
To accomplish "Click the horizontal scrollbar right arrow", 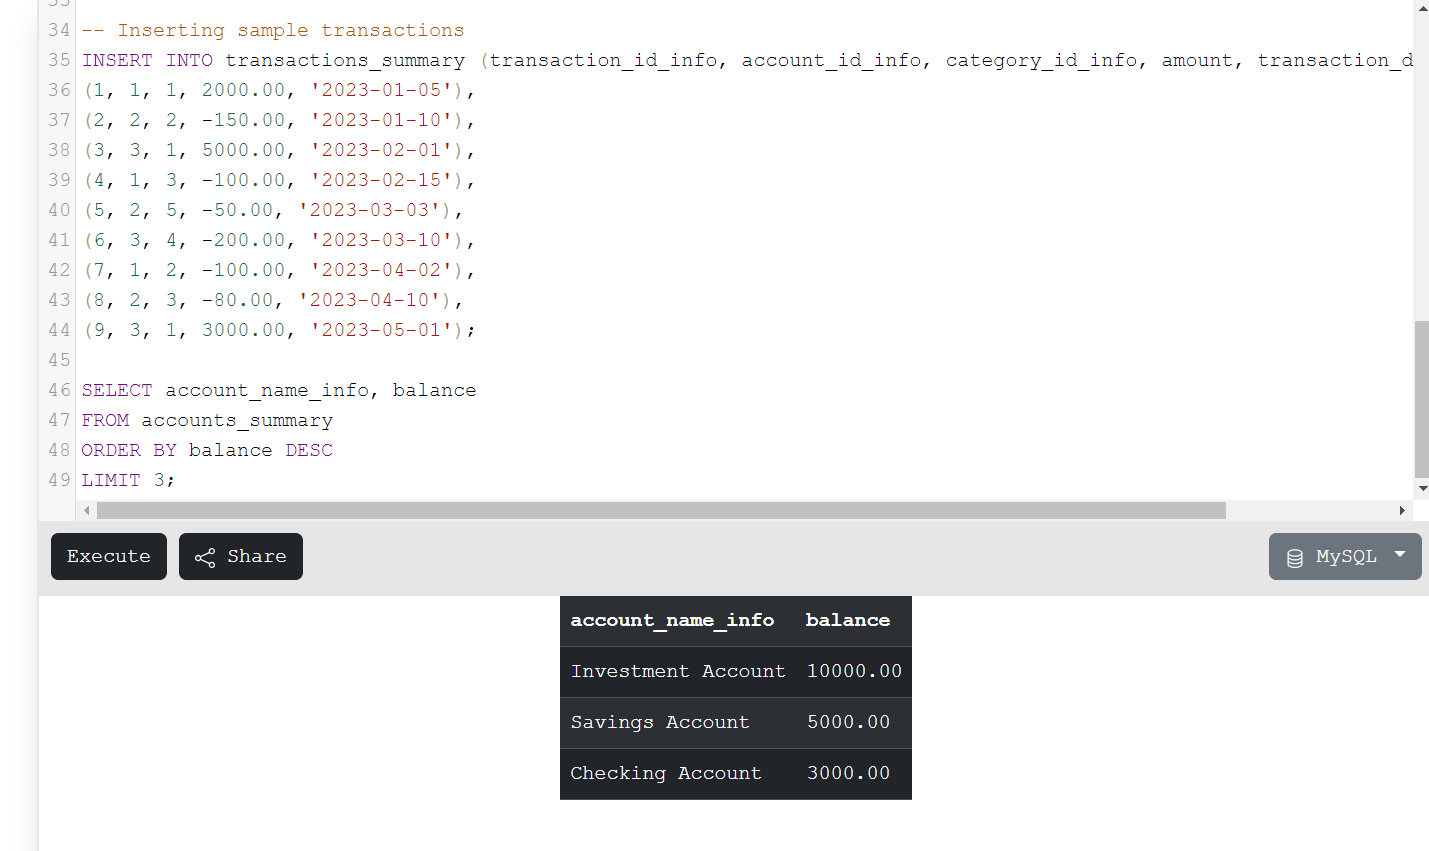I will coord(1402,511).
